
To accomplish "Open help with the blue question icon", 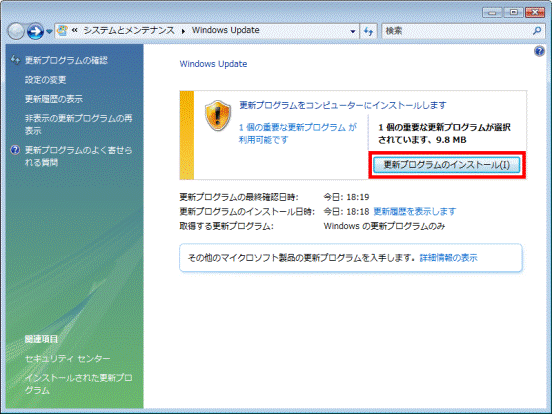I will tap(539, 51).
